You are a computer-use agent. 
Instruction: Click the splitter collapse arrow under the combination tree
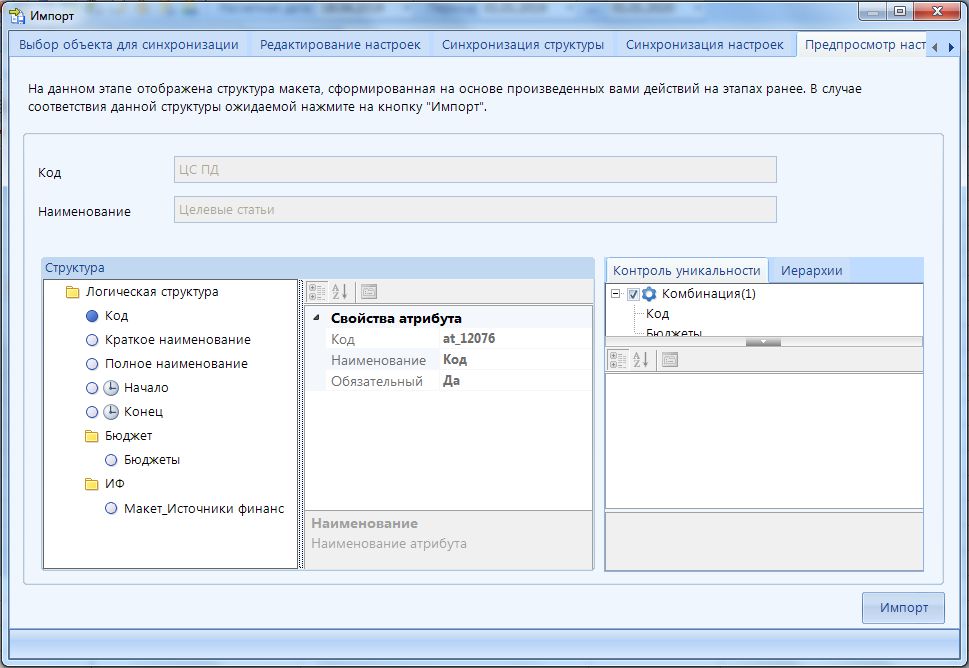[764, 342]
